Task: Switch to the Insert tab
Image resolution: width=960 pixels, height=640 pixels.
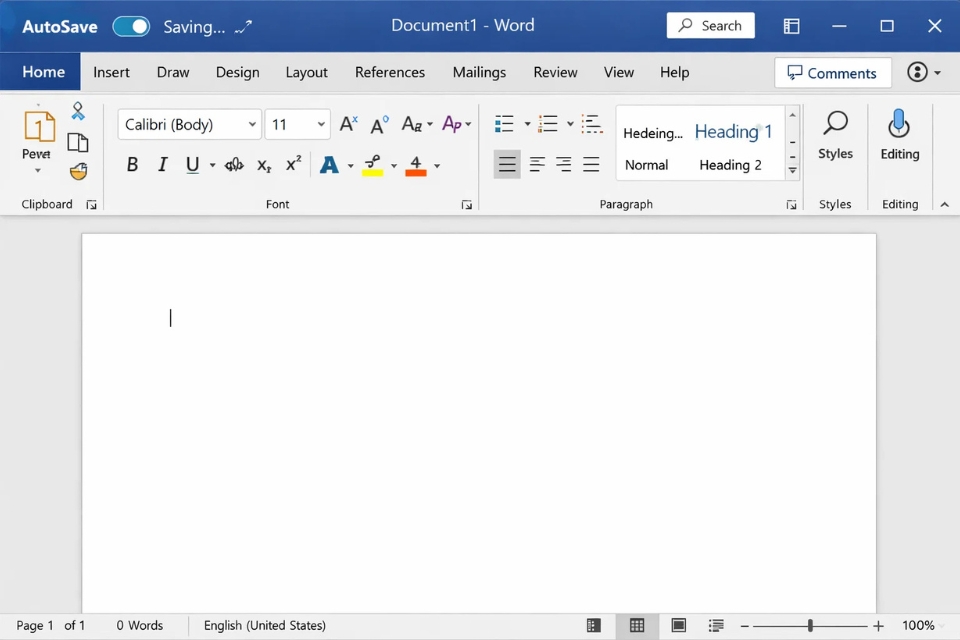Action: click(x=111, y=72)
